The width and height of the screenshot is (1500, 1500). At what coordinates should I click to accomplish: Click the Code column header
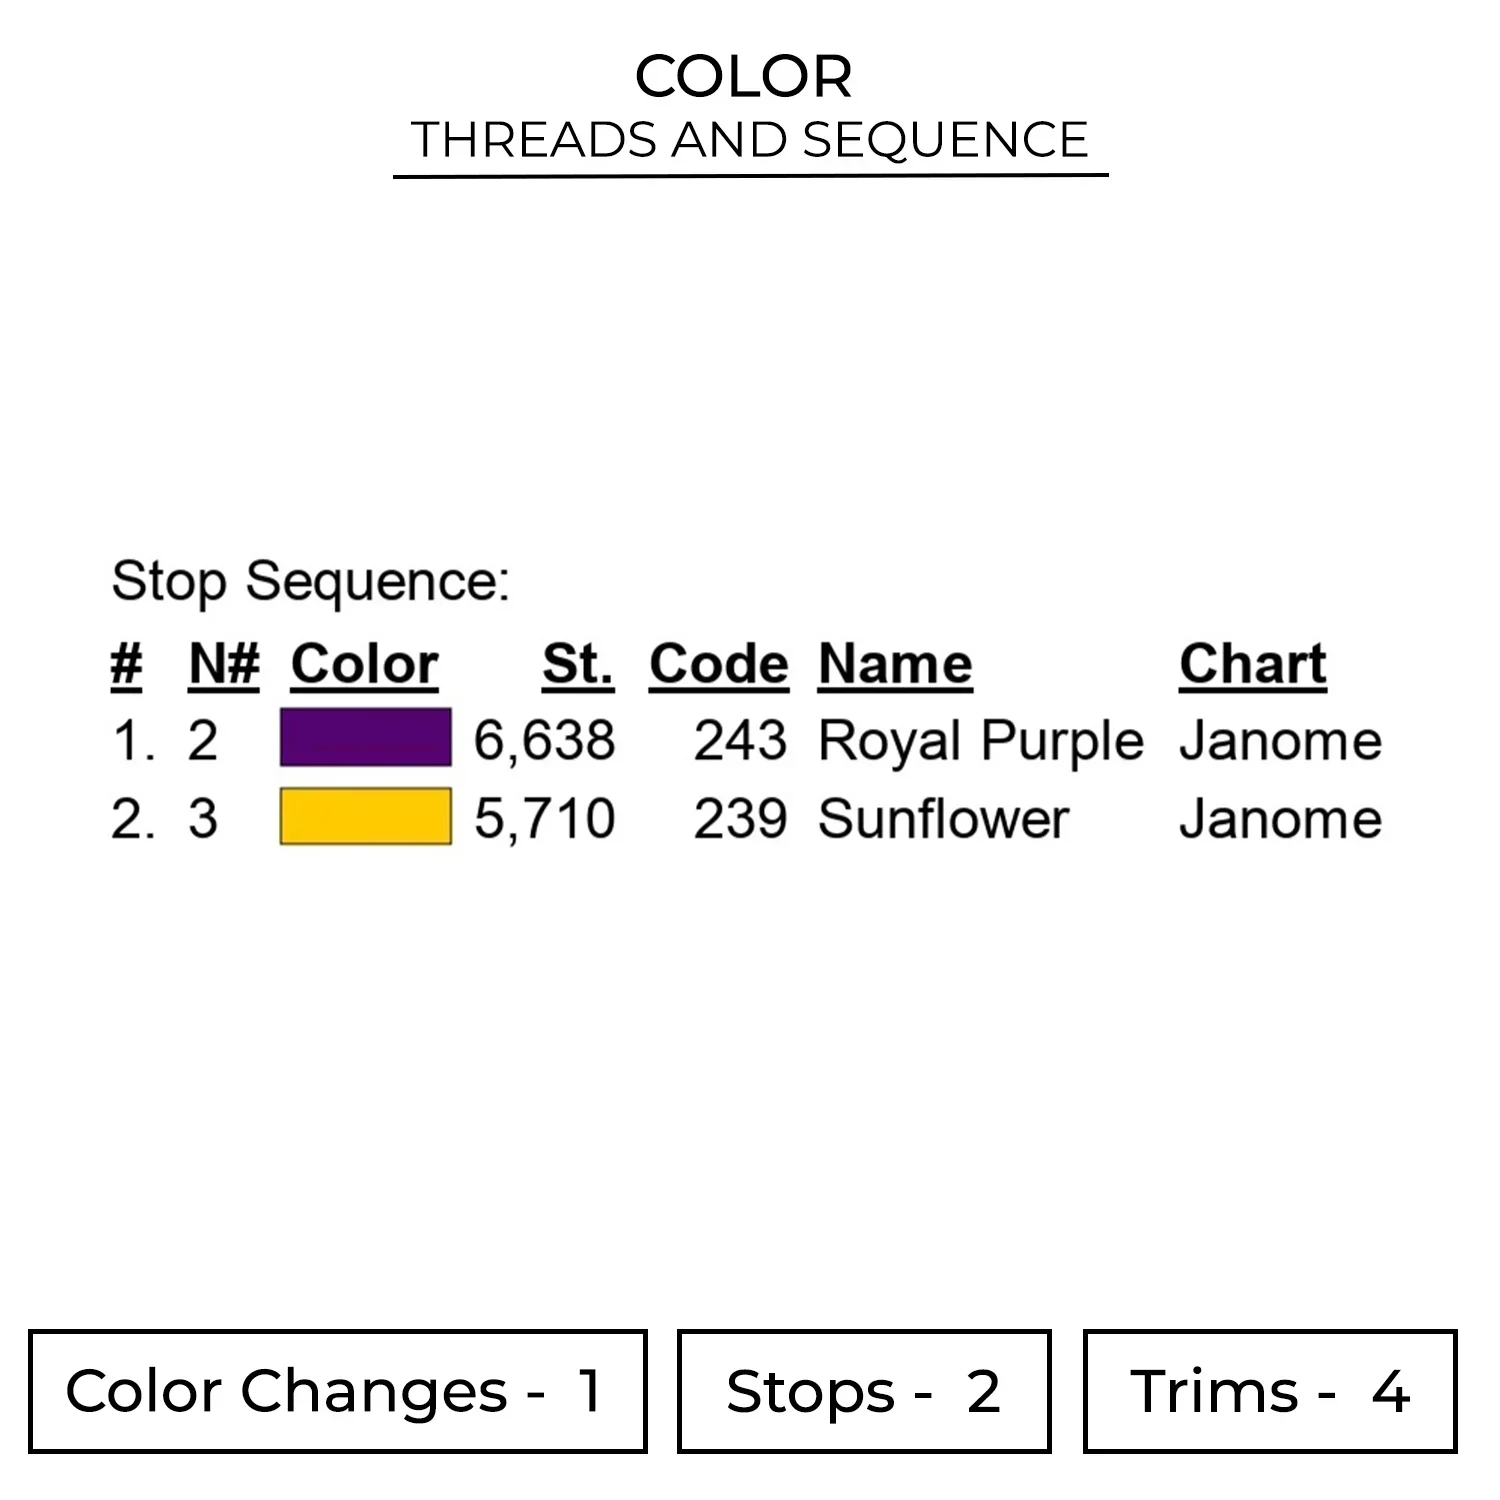pyautogui.click(x=719, y=664)
